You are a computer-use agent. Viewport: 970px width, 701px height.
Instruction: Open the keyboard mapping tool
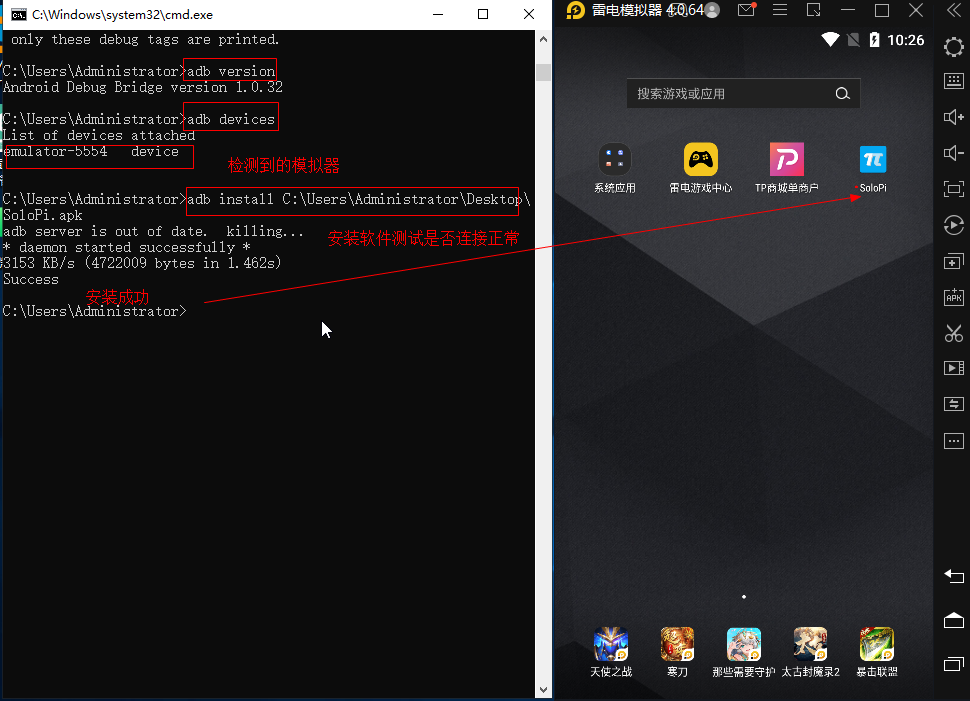click(953, 81)
